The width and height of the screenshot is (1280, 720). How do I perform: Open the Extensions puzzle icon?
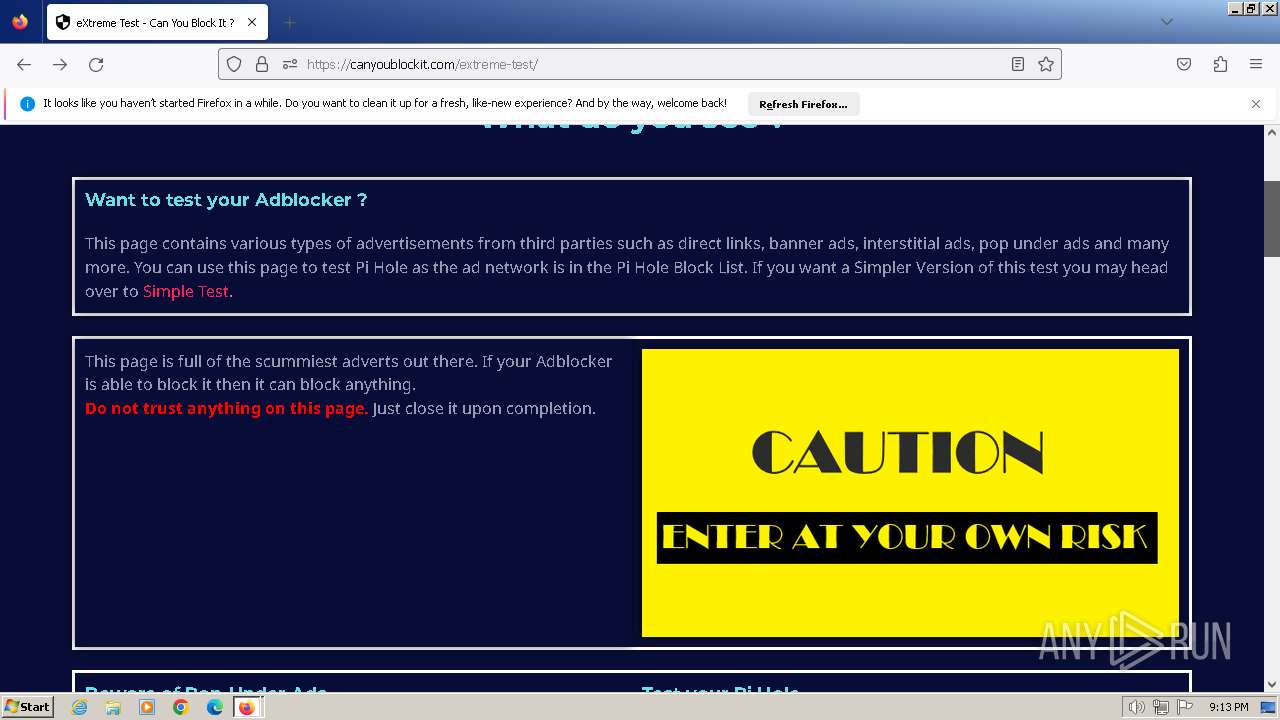(1220, 64)
